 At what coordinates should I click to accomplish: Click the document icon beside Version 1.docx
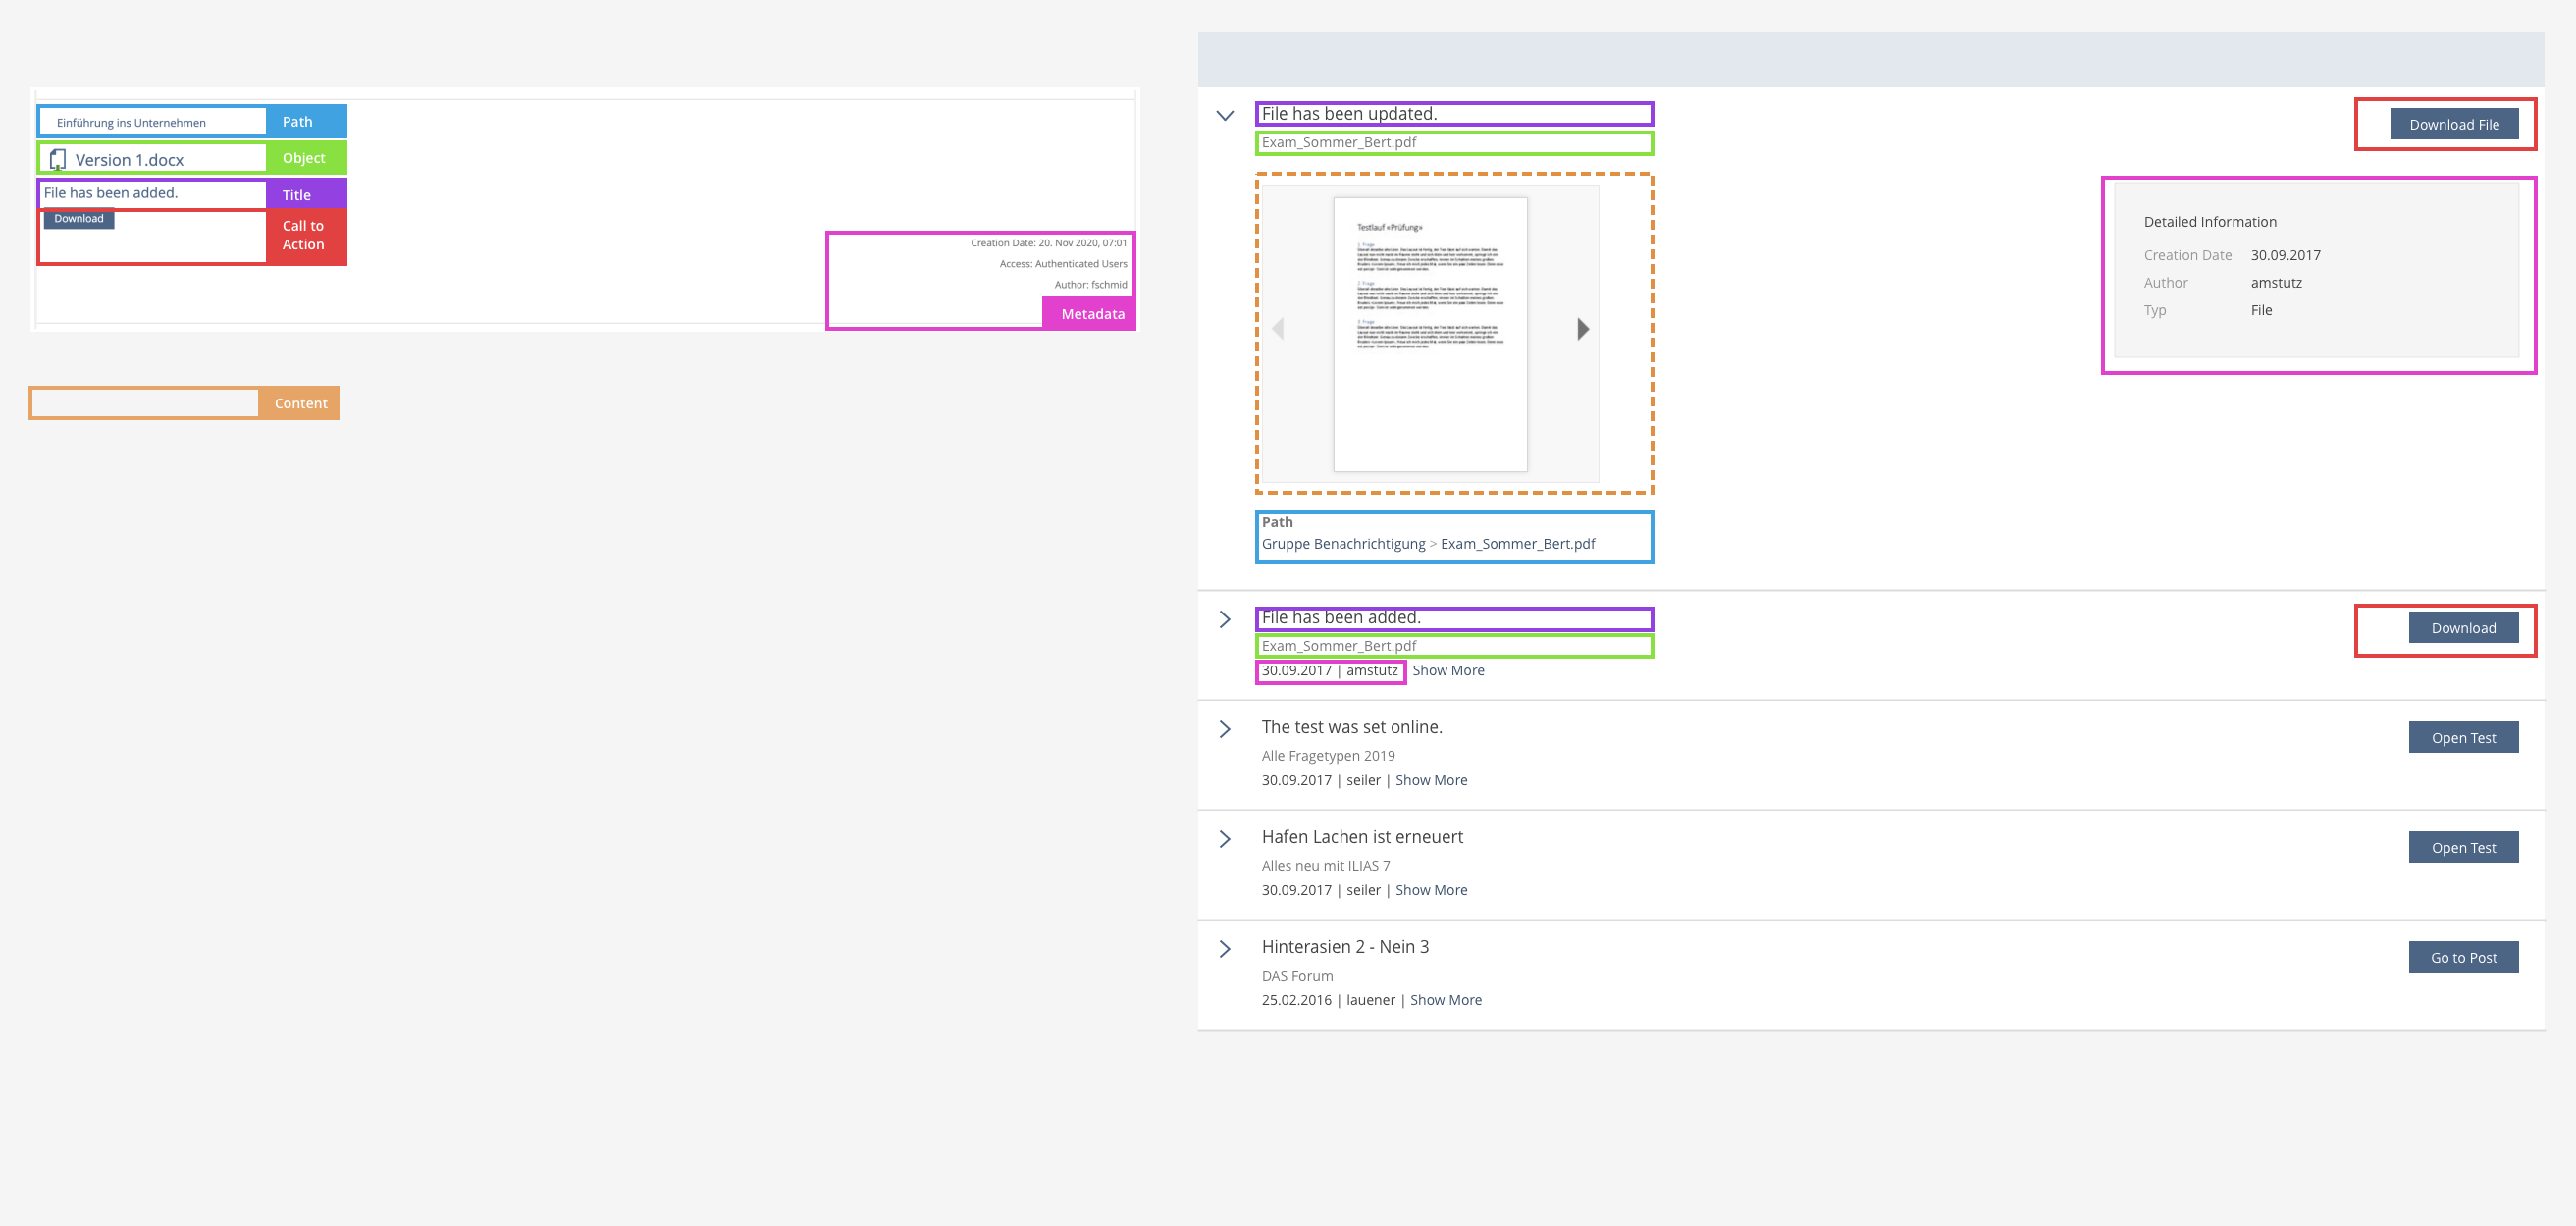coord(58,160)
